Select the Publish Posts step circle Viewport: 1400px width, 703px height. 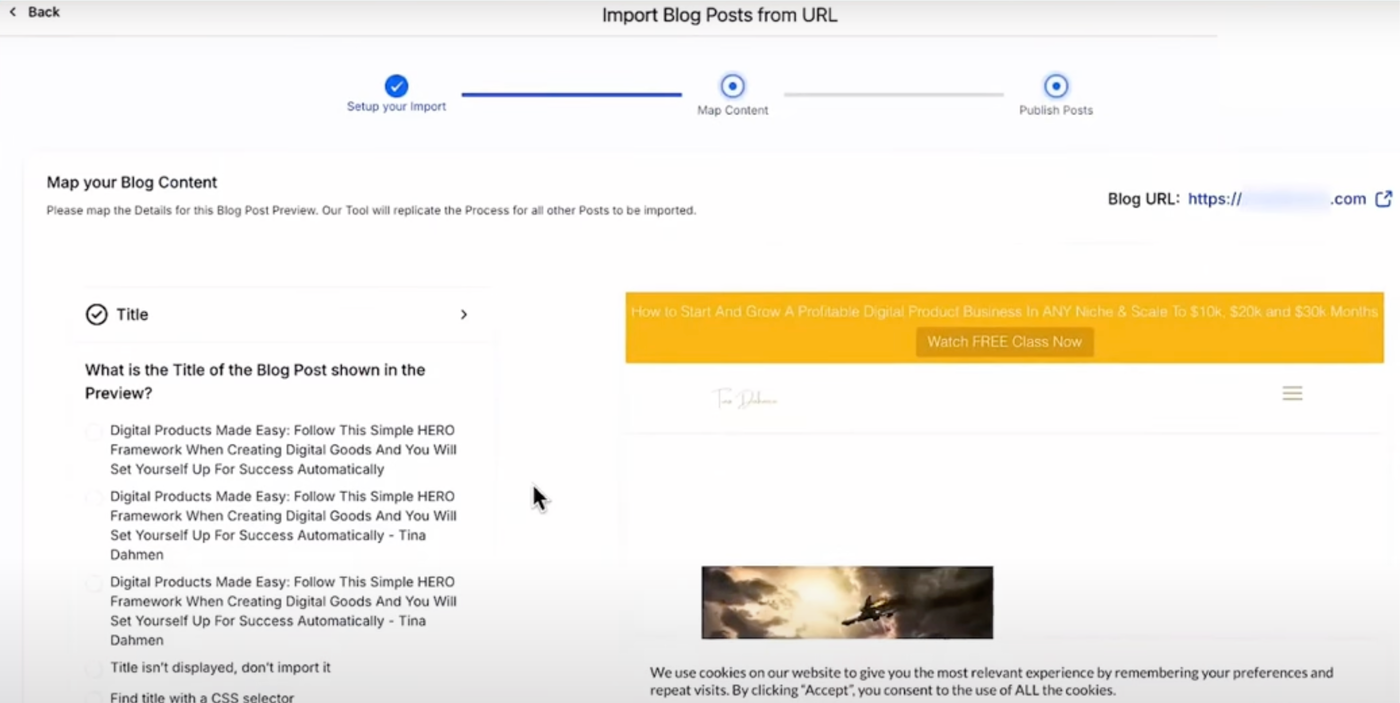[x=1055, y=86]
